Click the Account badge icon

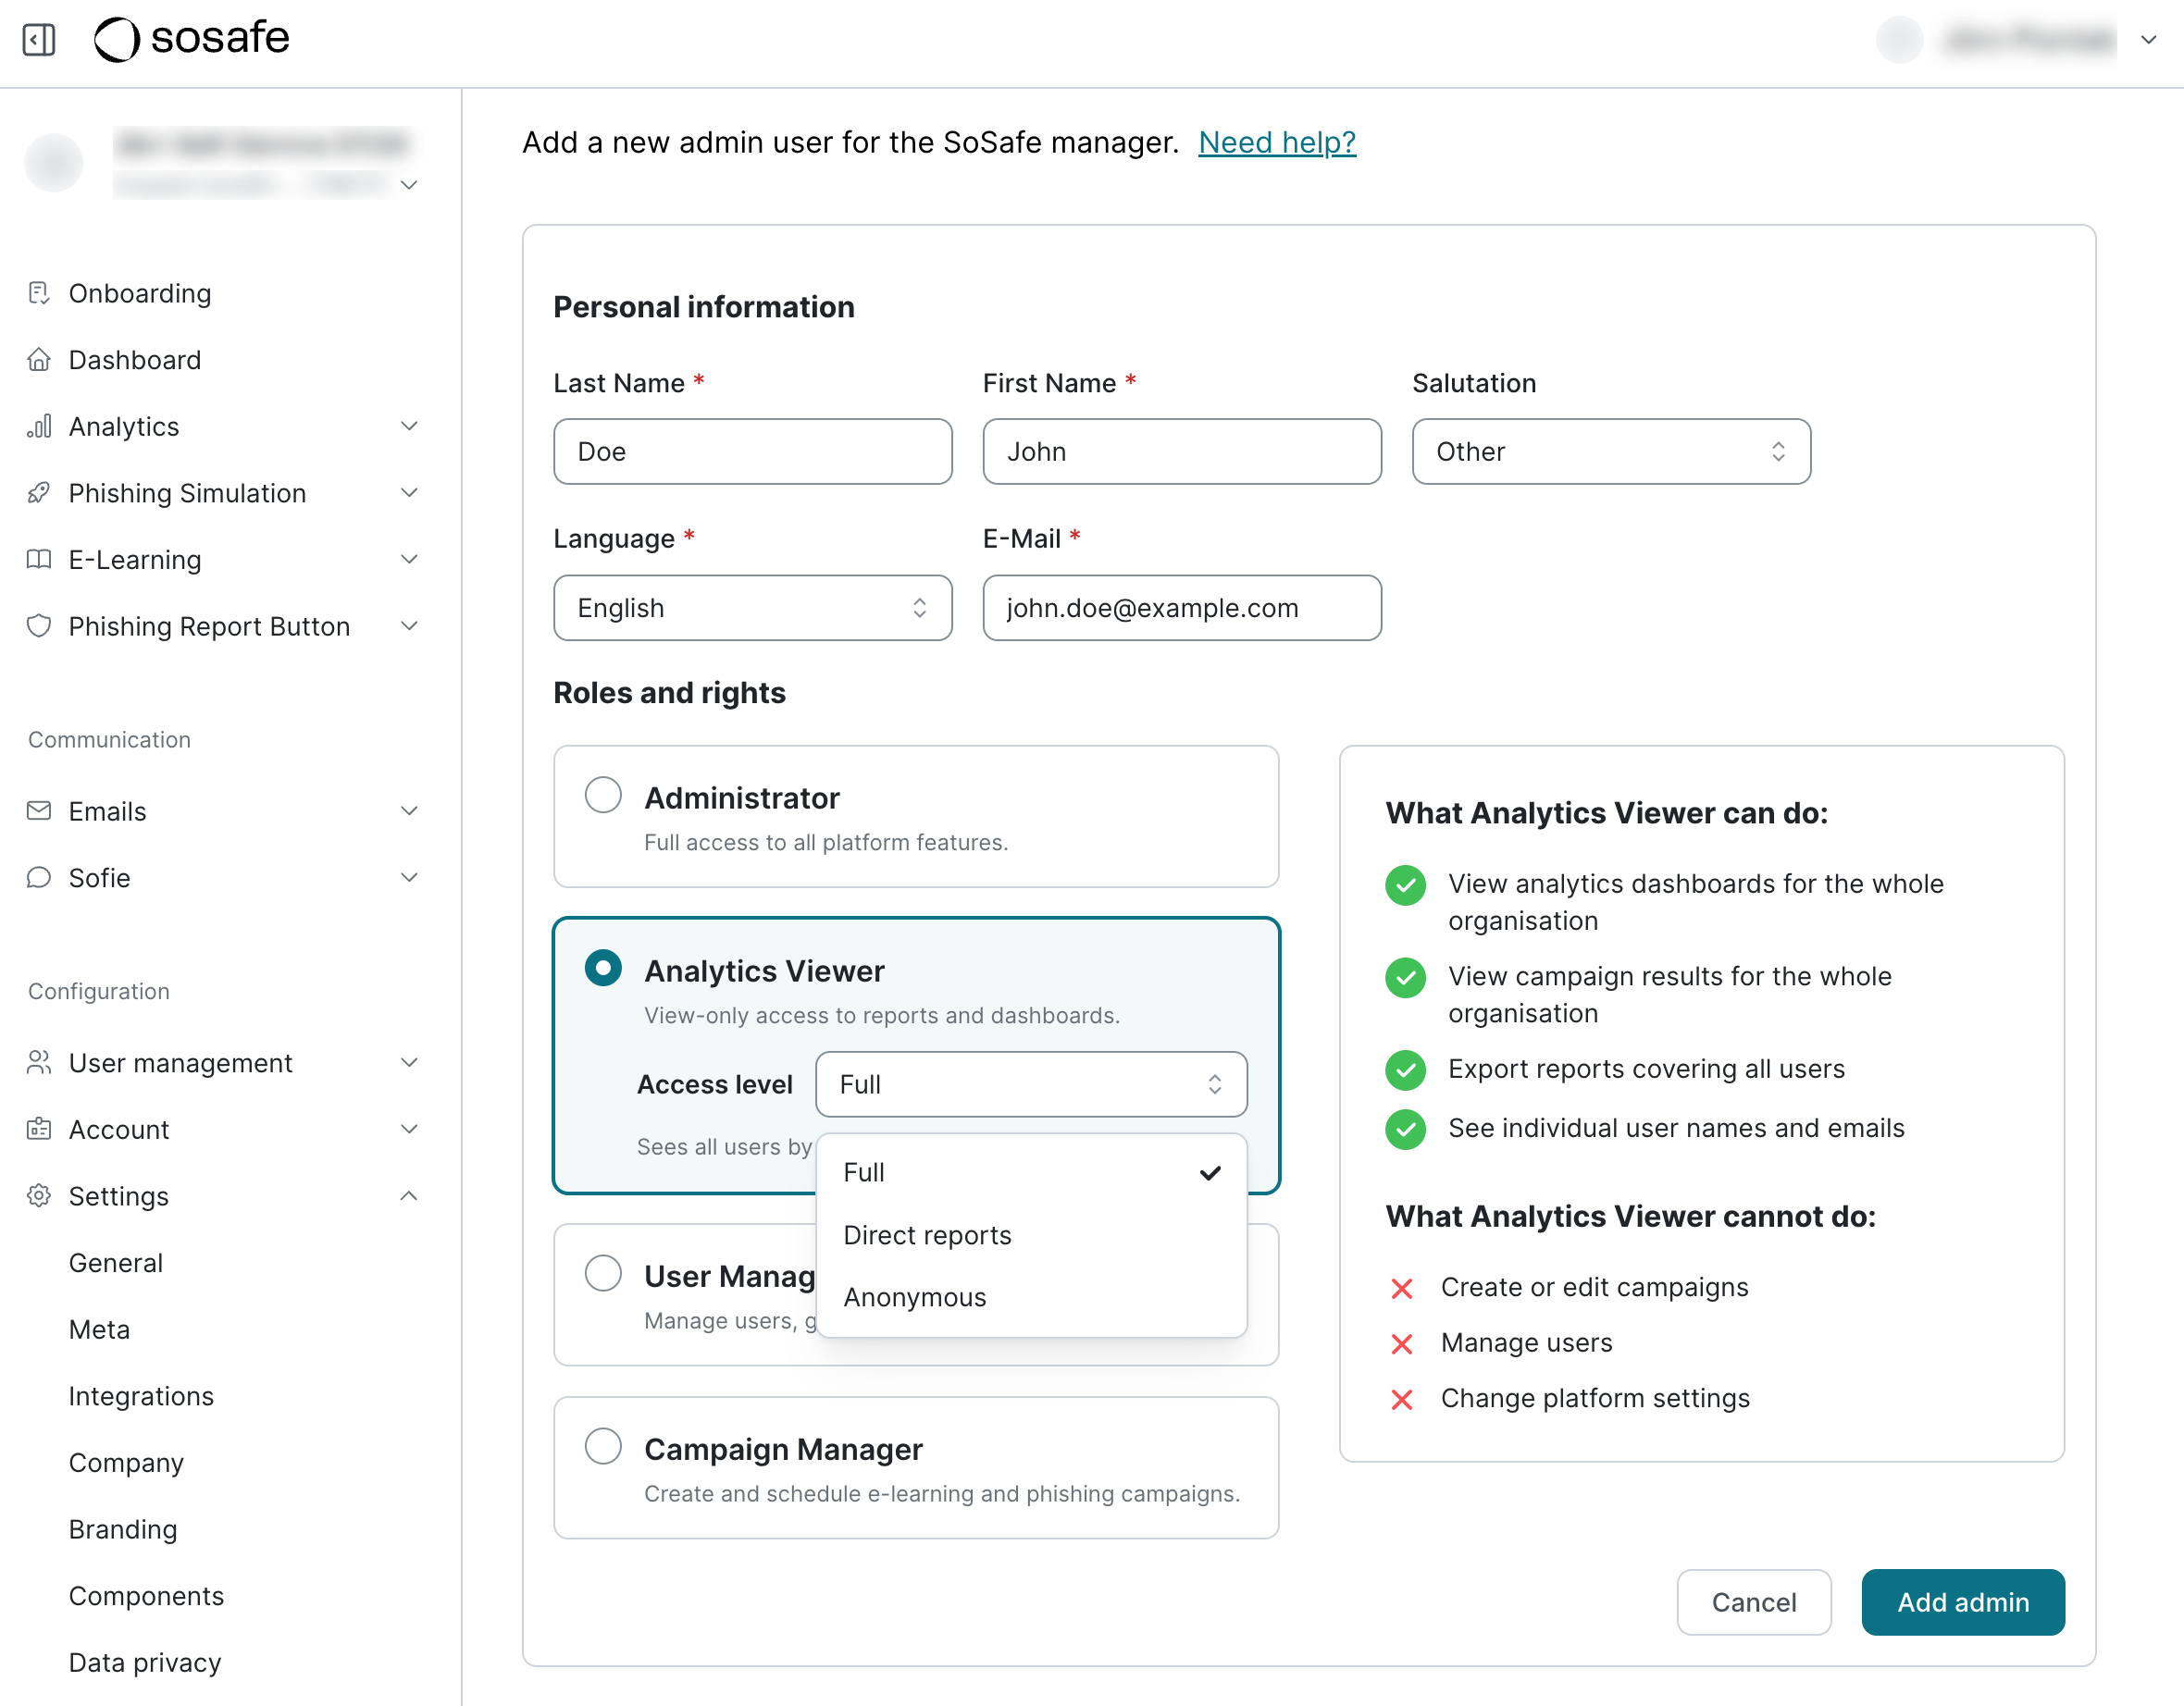tap(39, 1129)
